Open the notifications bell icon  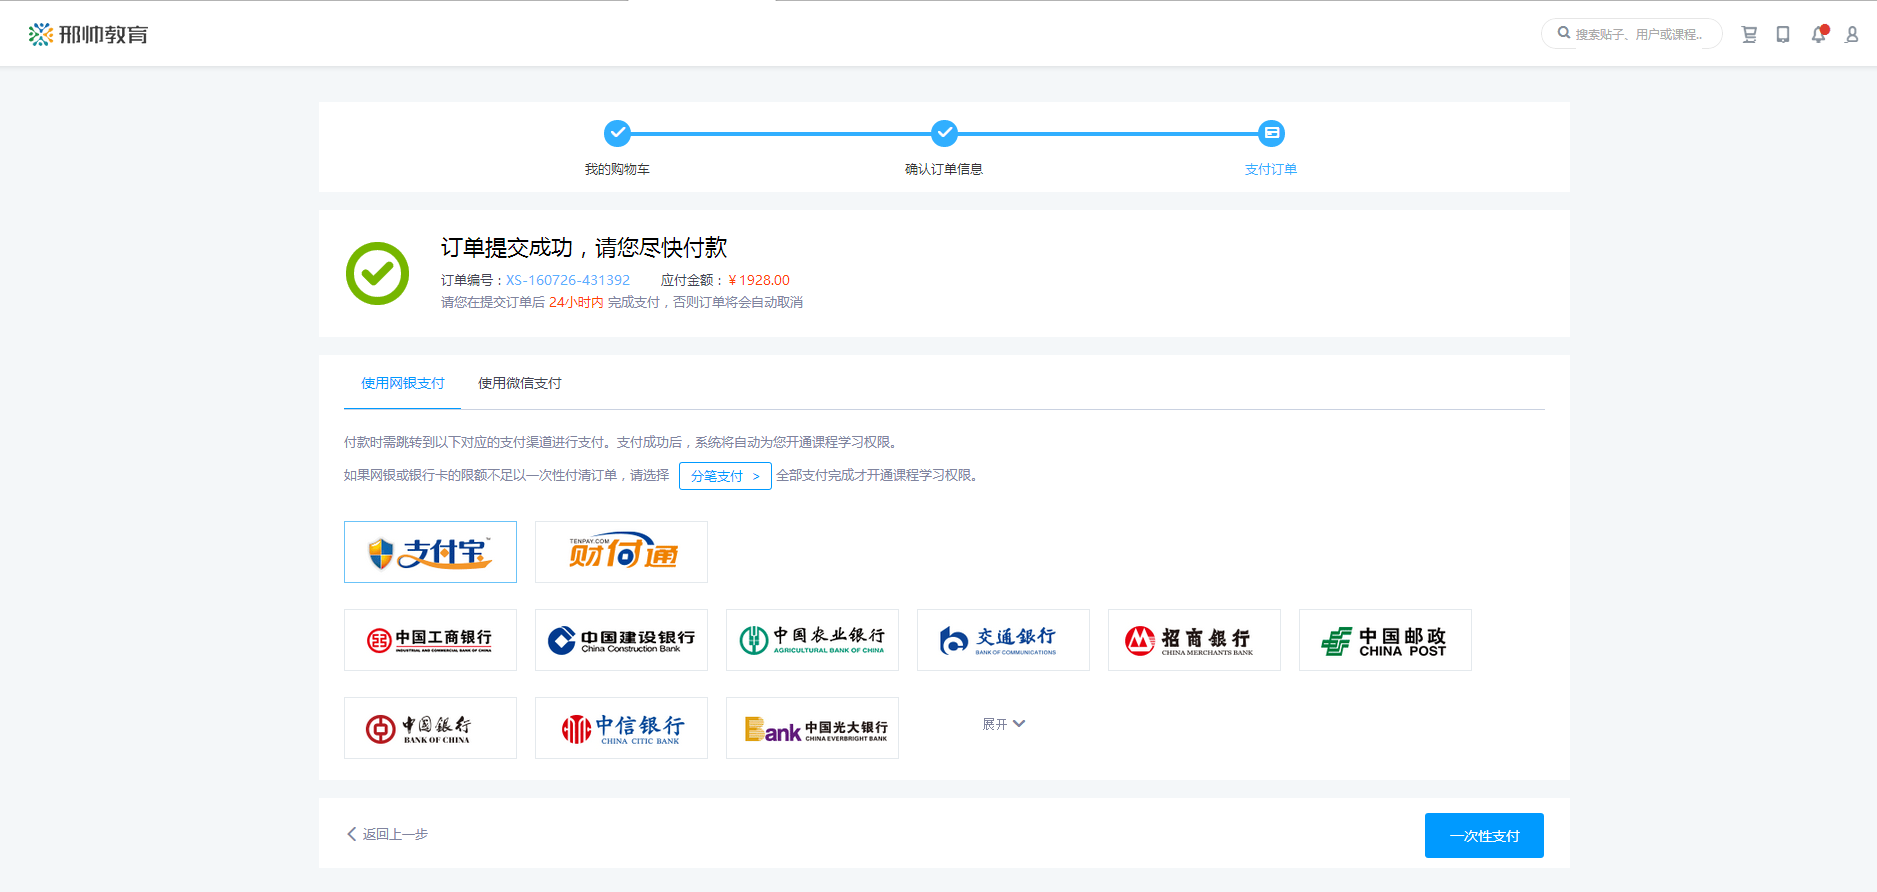click(1818, 35)
